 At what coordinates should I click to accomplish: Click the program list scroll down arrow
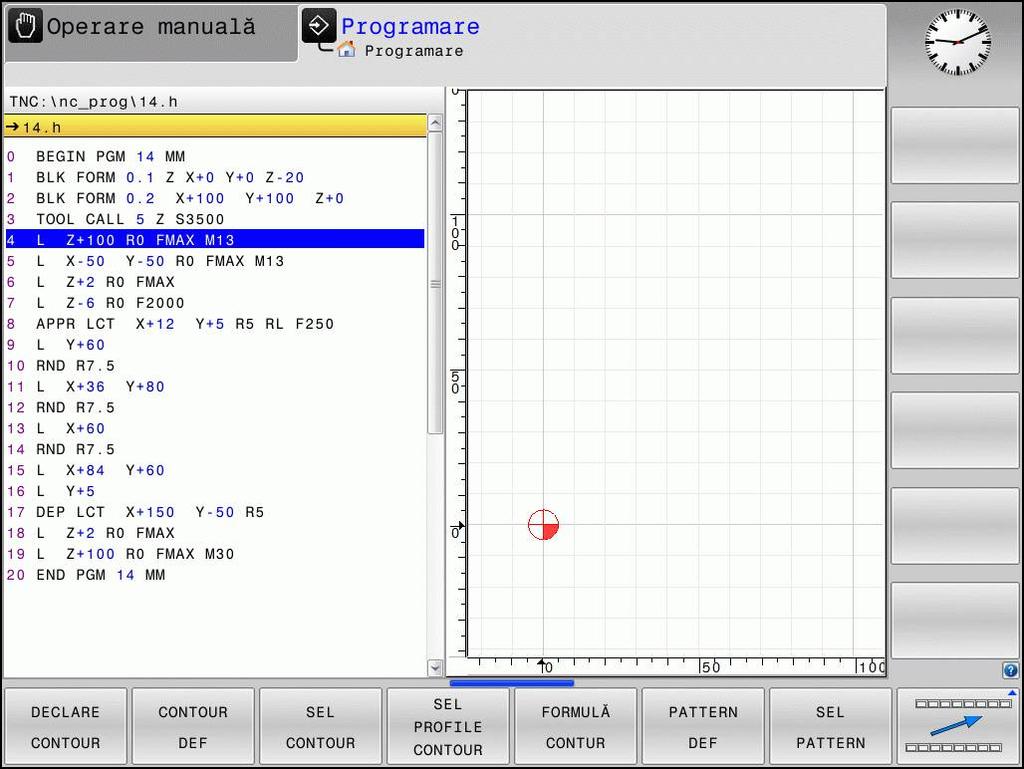[x=435, y=668]
